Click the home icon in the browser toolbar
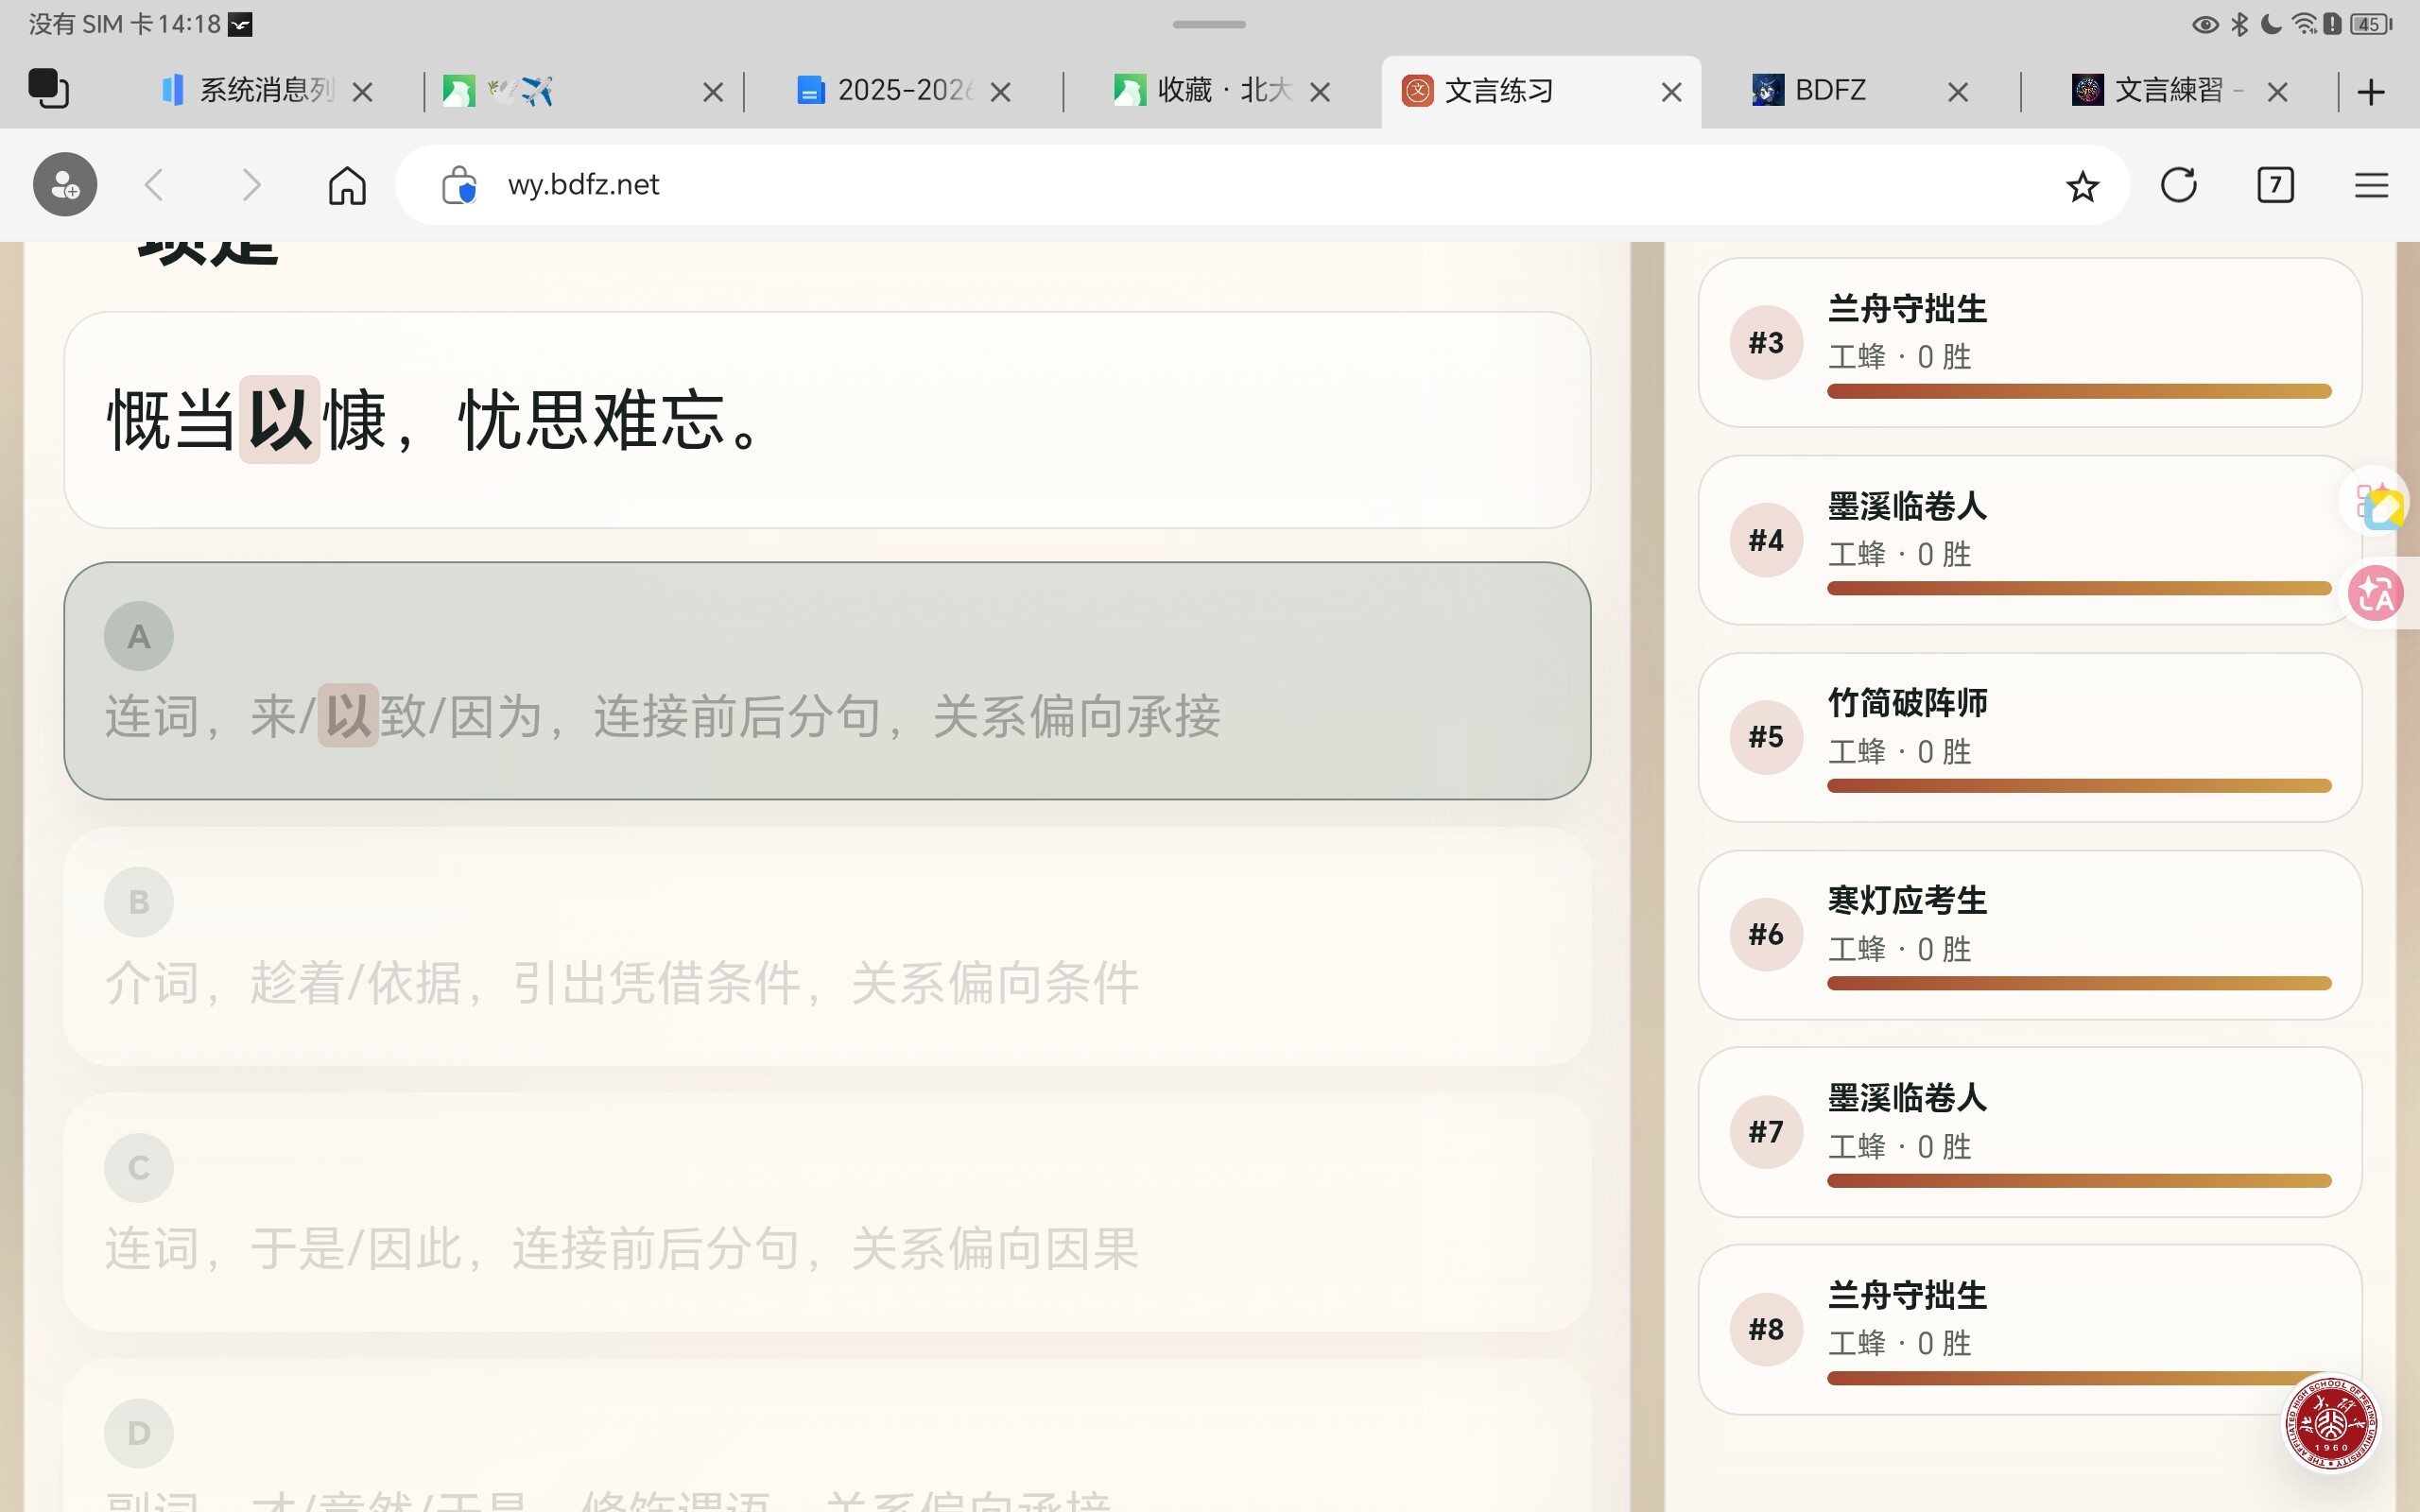Screen dimensions: 2420x1512 pos(347,185)
